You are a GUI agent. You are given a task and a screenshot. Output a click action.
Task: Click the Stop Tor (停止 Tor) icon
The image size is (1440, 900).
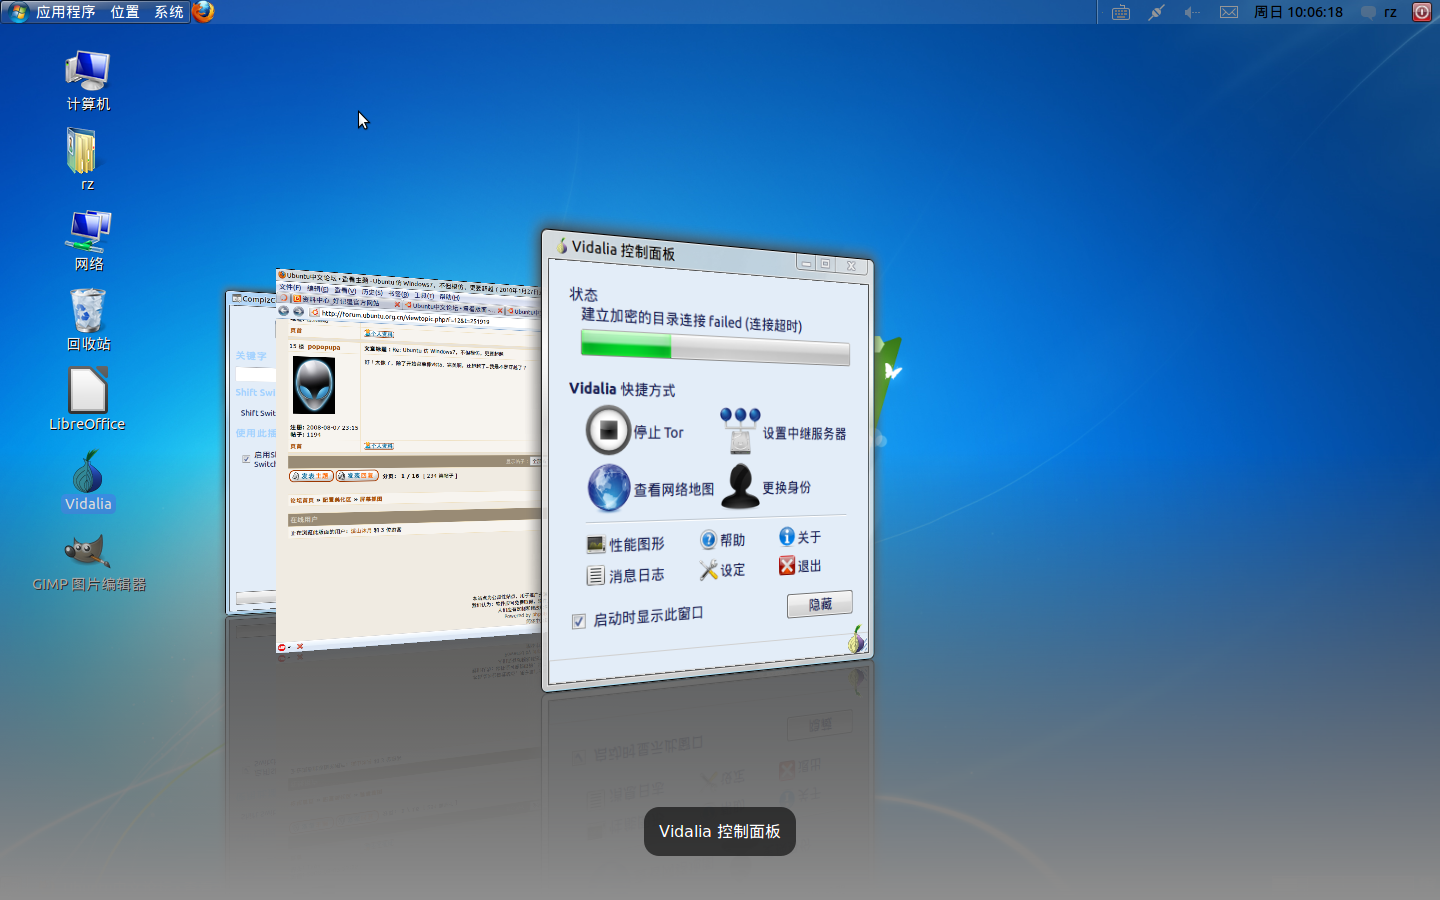pyautogui.click(x=608, y=430)
